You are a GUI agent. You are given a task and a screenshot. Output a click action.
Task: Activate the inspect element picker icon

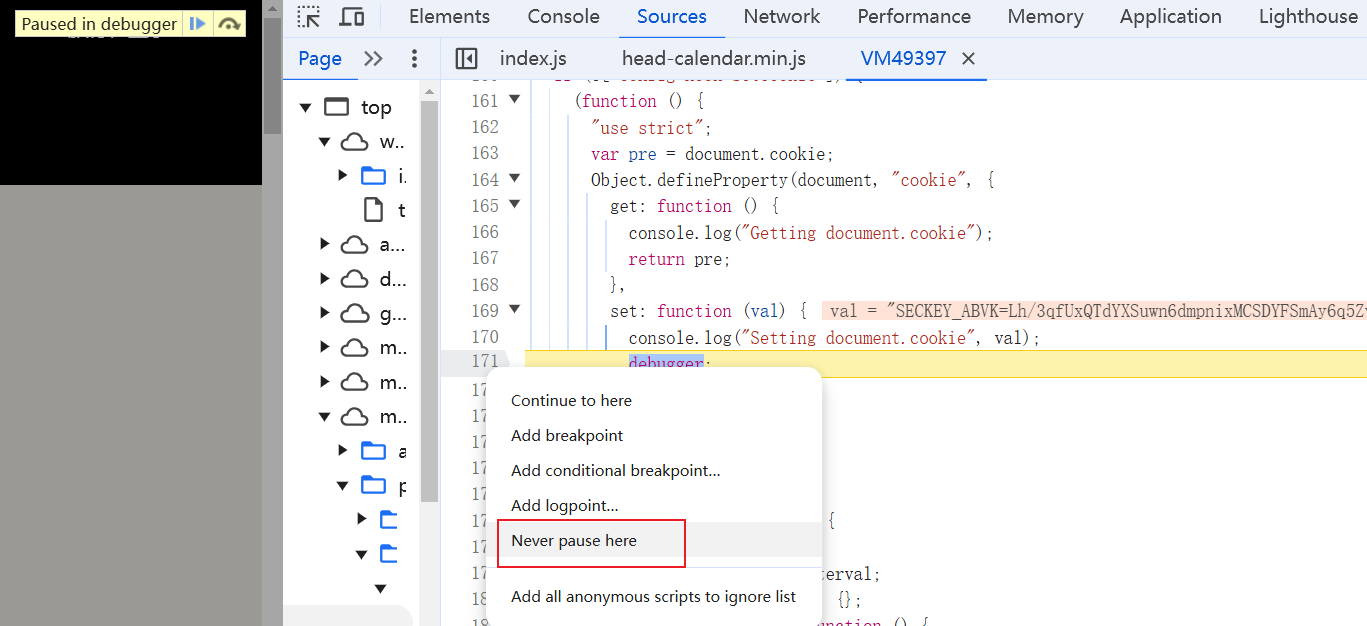click(x=309, y=17)
